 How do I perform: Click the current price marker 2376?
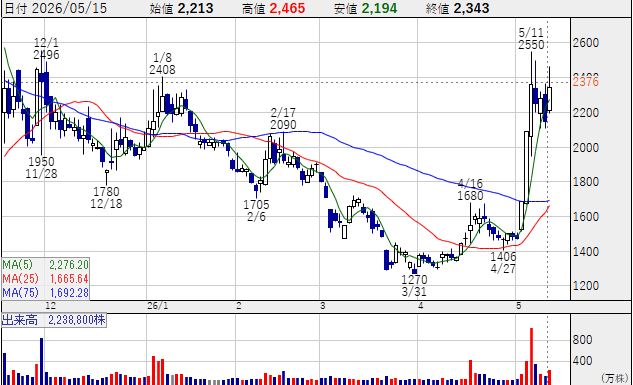click(x=586, y=82)
